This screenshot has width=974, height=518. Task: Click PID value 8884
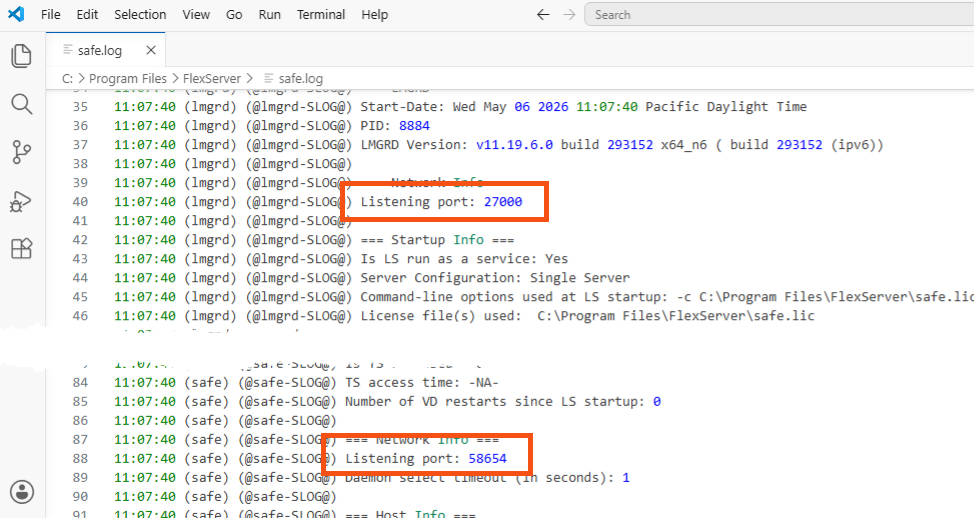tap(414, 125)
